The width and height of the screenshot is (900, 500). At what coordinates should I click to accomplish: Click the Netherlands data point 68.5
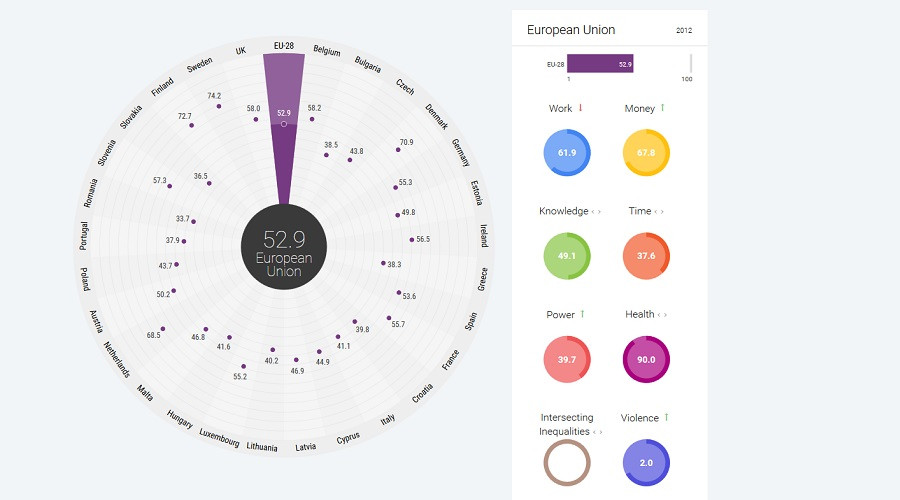(163, 329)
